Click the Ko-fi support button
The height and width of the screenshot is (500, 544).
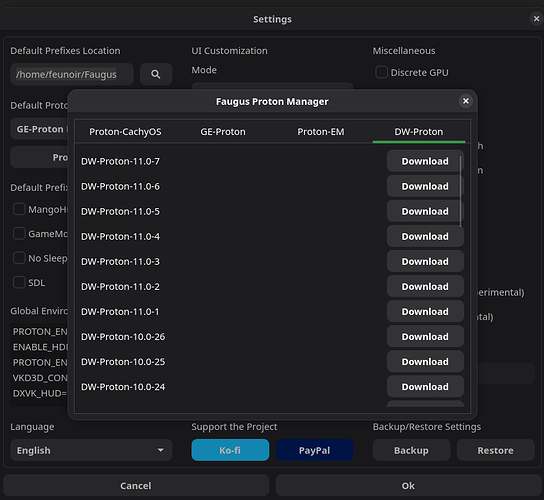[230, 450]
